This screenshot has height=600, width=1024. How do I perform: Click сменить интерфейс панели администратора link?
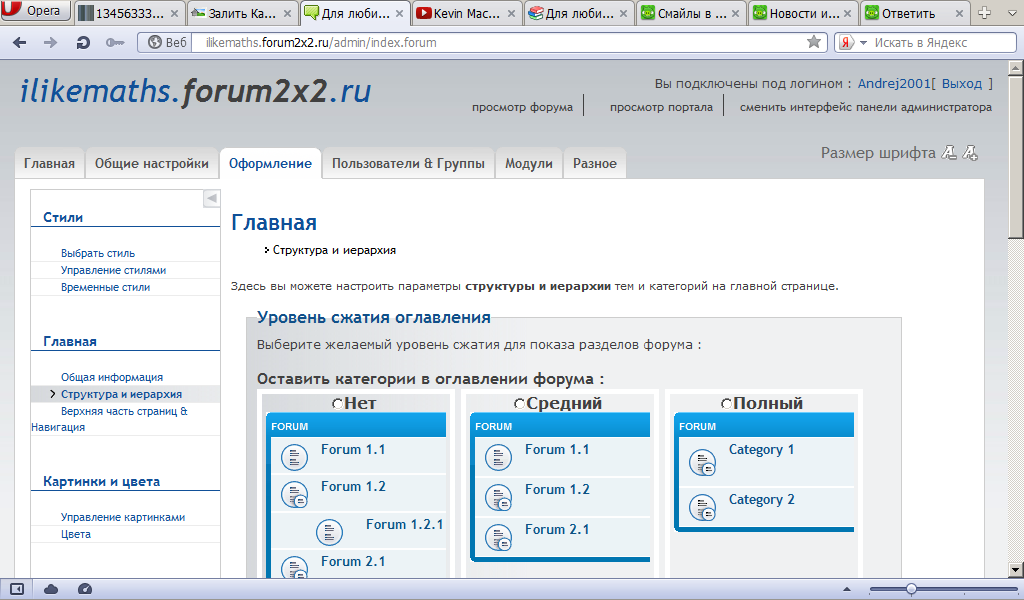pyautogui.click(x=865, y=107)
